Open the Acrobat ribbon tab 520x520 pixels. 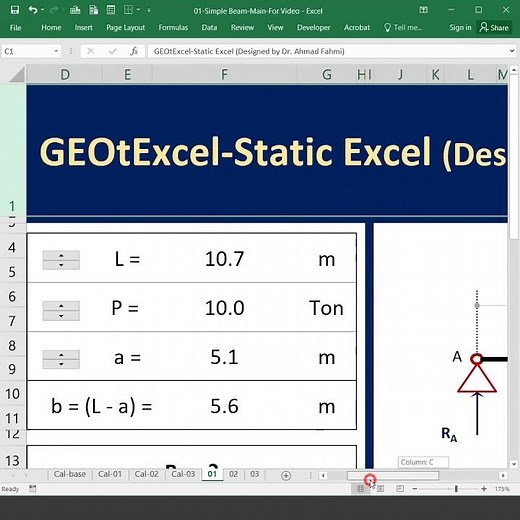click(357, 28)
